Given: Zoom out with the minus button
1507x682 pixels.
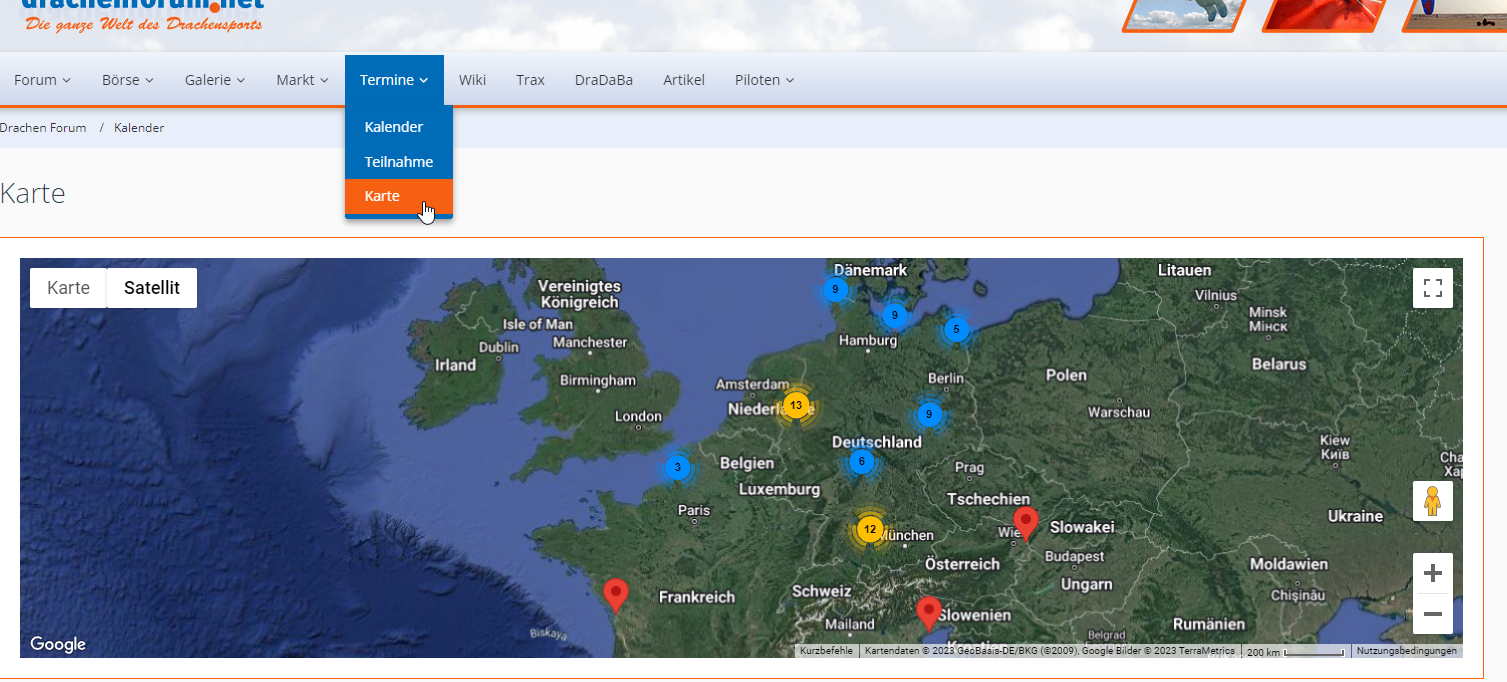Looking at the screenshot, I should (1432, 613).
